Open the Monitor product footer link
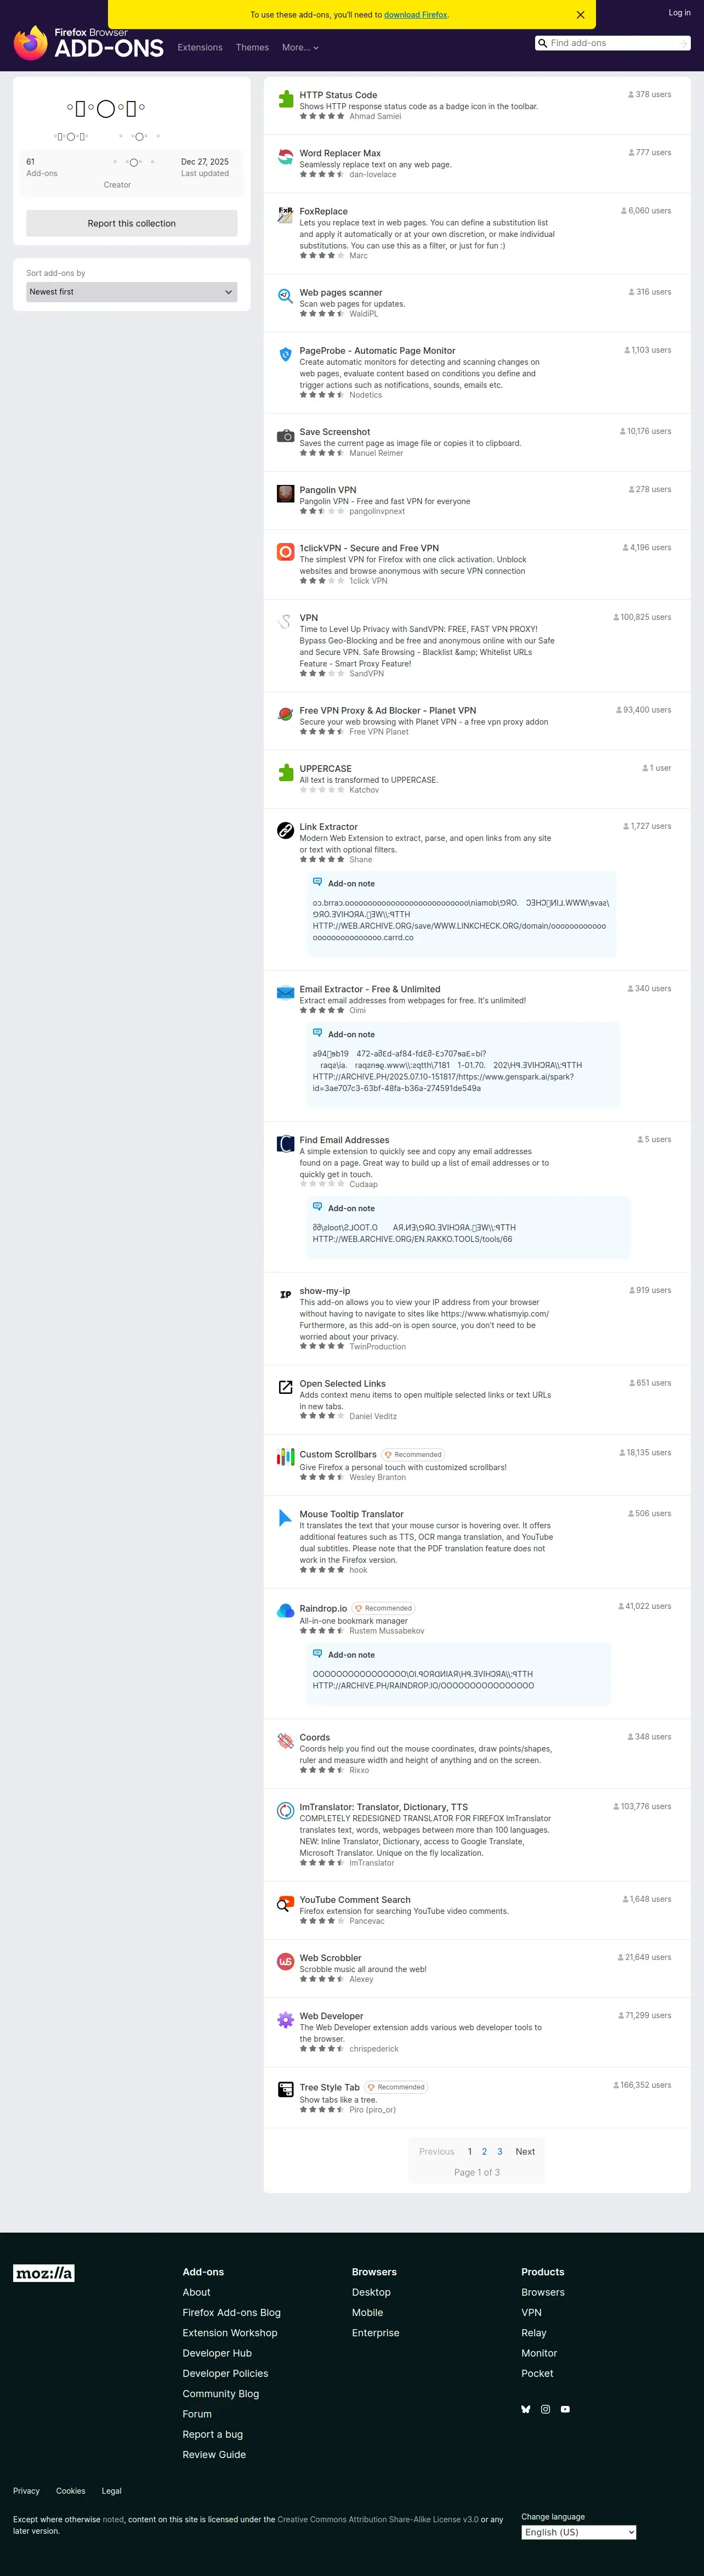The image size is (704, 2576). click(539, 2353)
